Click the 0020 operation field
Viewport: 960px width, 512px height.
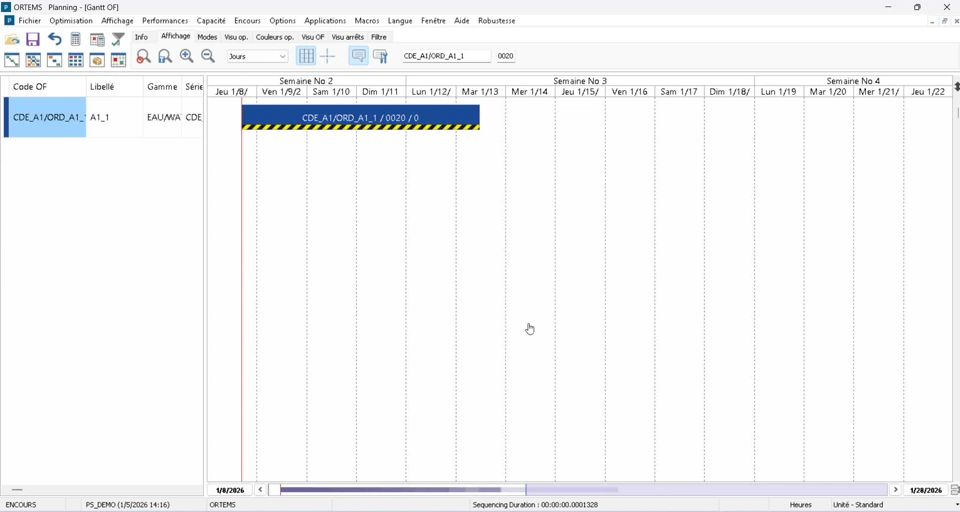point(506,56)
